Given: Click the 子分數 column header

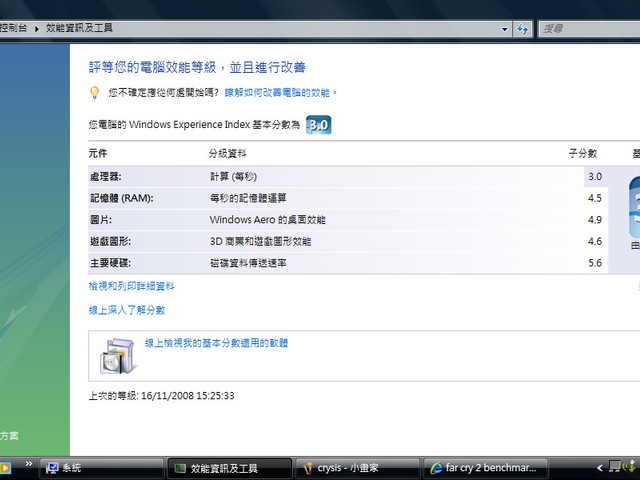Looking at the screenshot, I should pyautogui.click(x=583, y=154).
